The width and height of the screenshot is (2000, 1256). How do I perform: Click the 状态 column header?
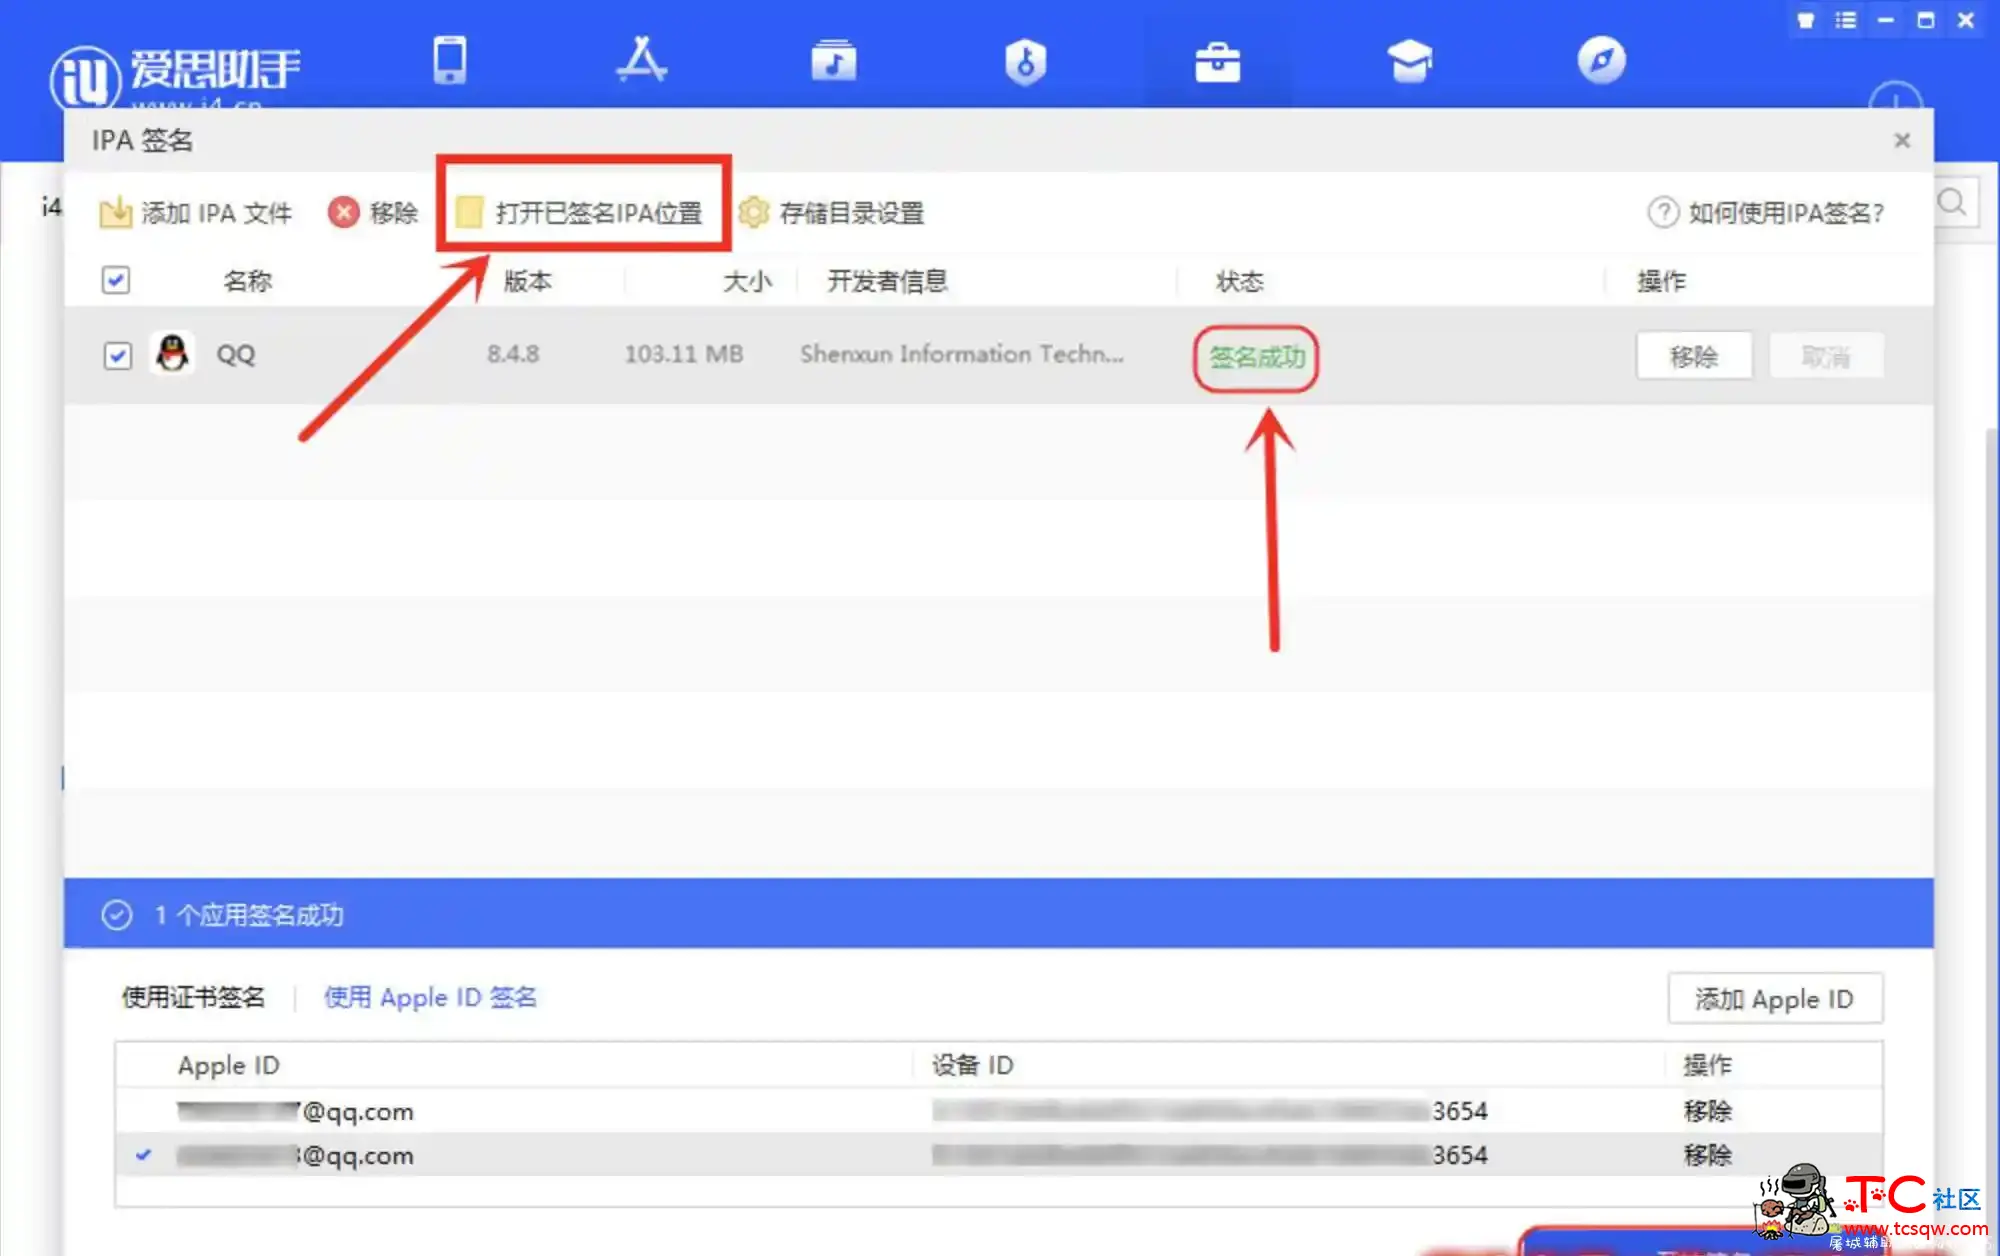(1240, 281)
